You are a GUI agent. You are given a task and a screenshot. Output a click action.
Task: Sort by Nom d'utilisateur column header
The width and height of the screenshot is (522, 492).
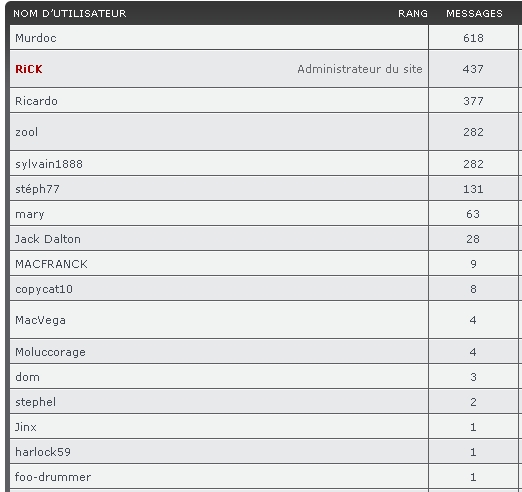70,13
